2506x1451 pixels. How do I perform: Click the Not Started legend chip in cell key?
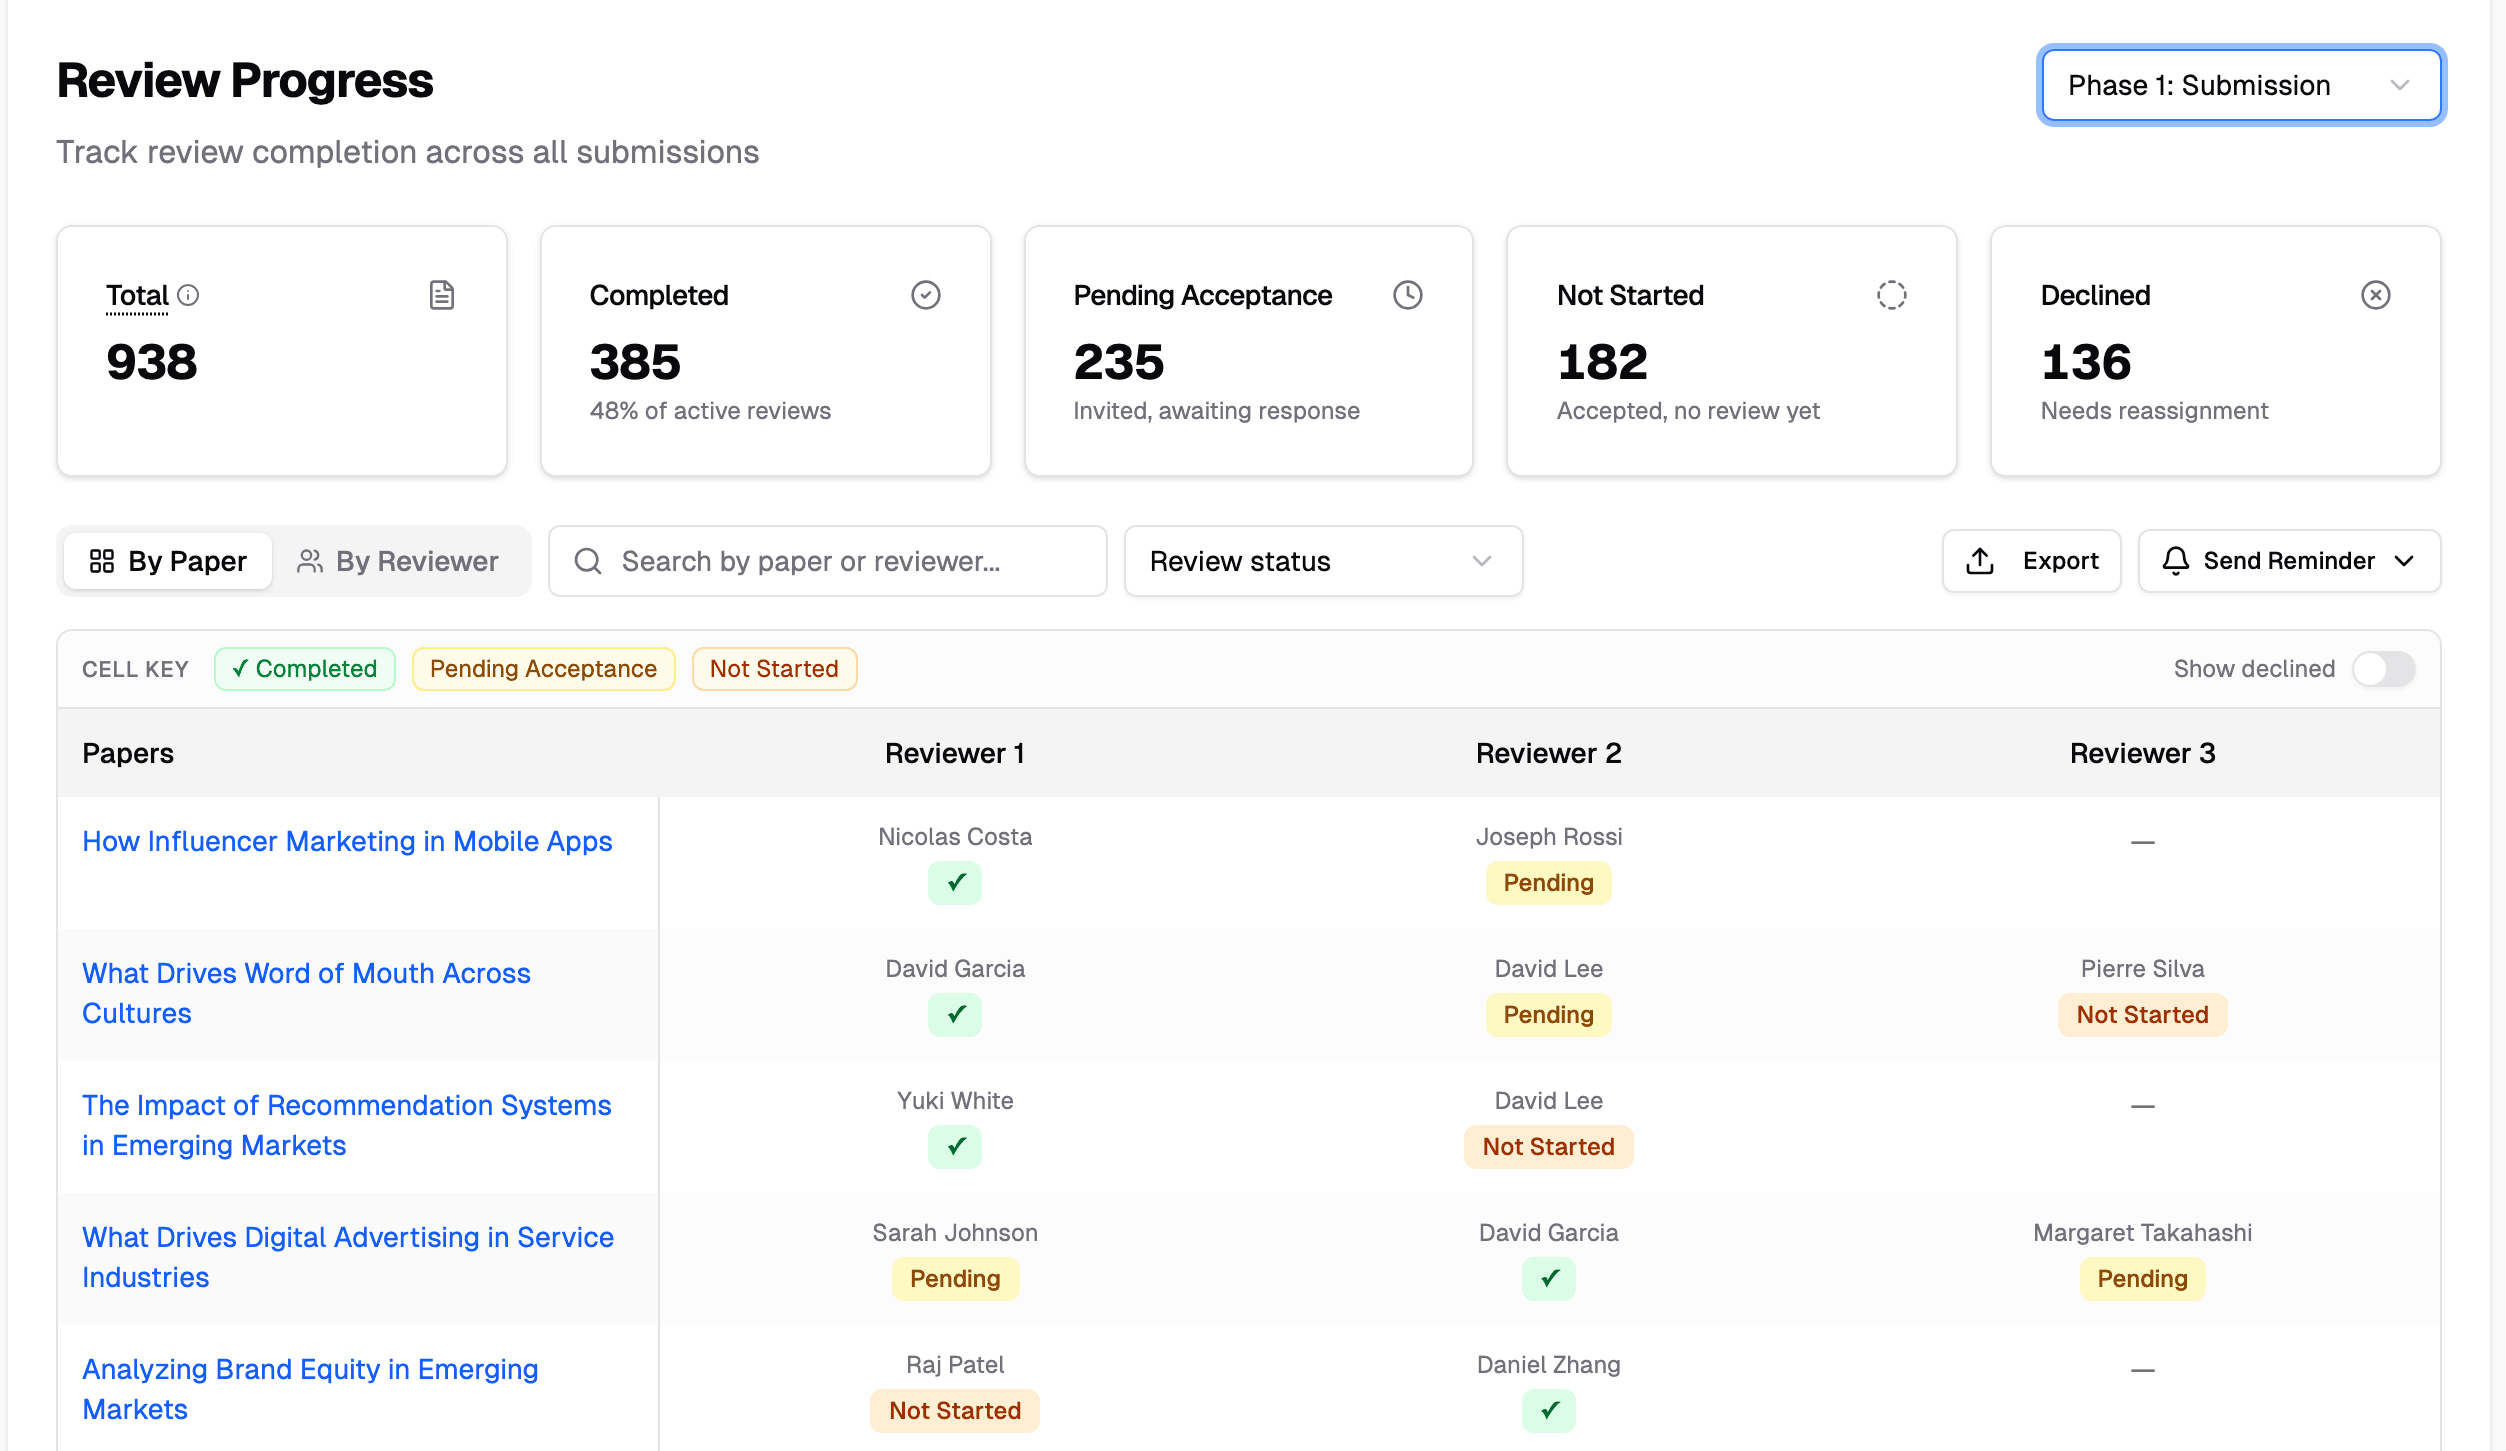pyautogui.click(x=774, y=669)
